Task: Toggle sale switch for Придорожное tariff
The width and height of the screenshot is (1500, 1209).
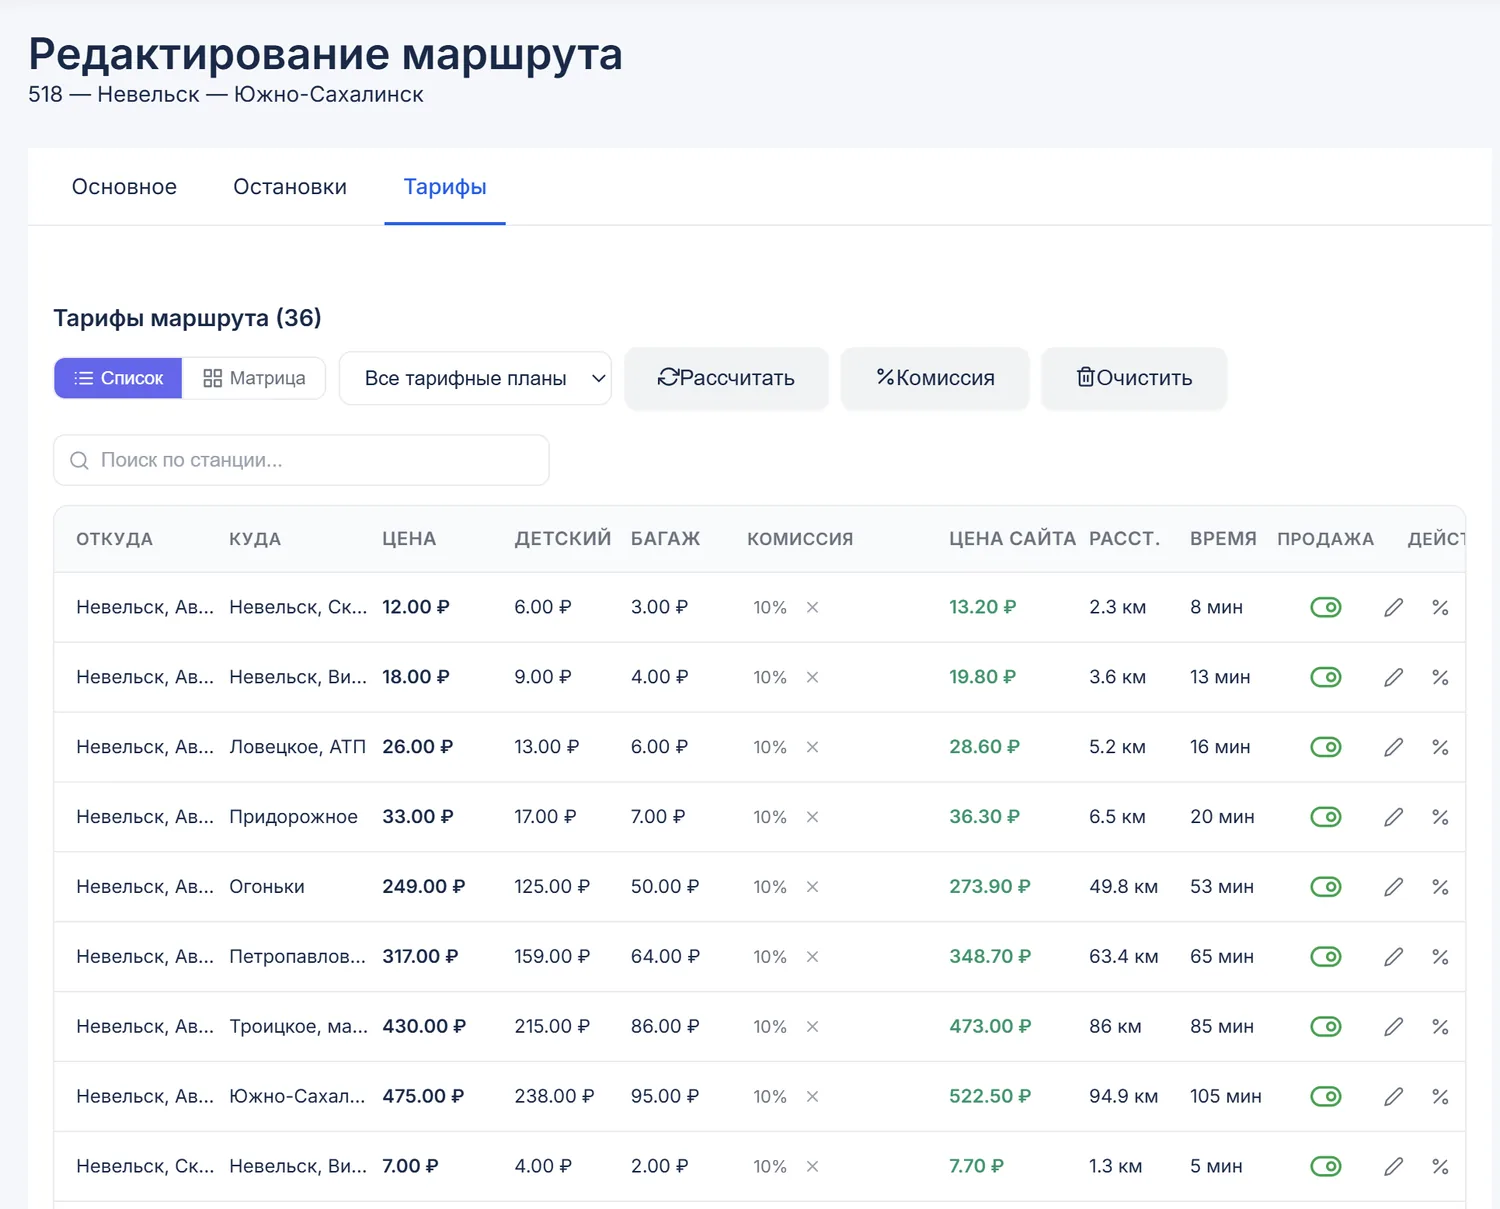Action: point(1326,817)
